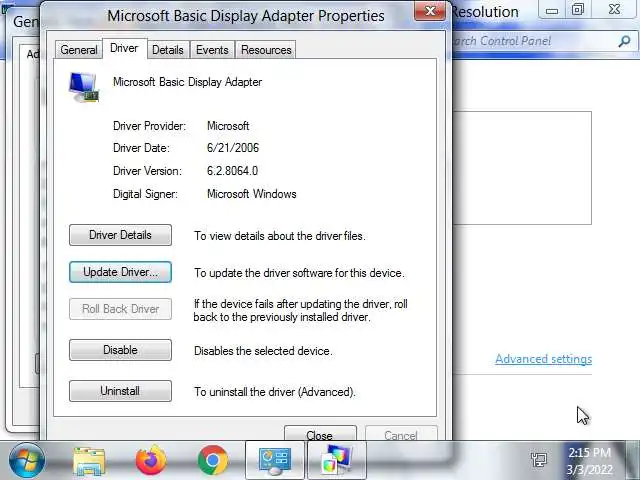
Task: Select the Driver tab
Action: [124, 48]
